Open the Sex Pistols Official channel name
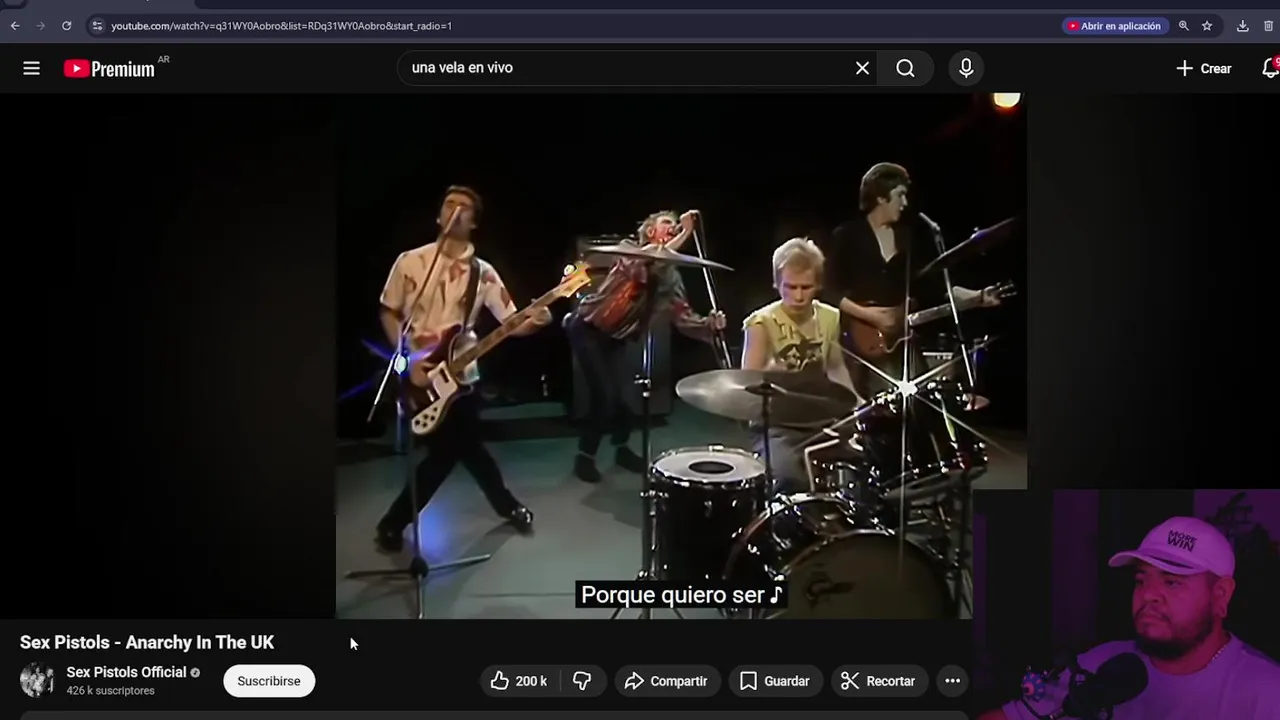1280x720 pixels. (x=126, y=672)
